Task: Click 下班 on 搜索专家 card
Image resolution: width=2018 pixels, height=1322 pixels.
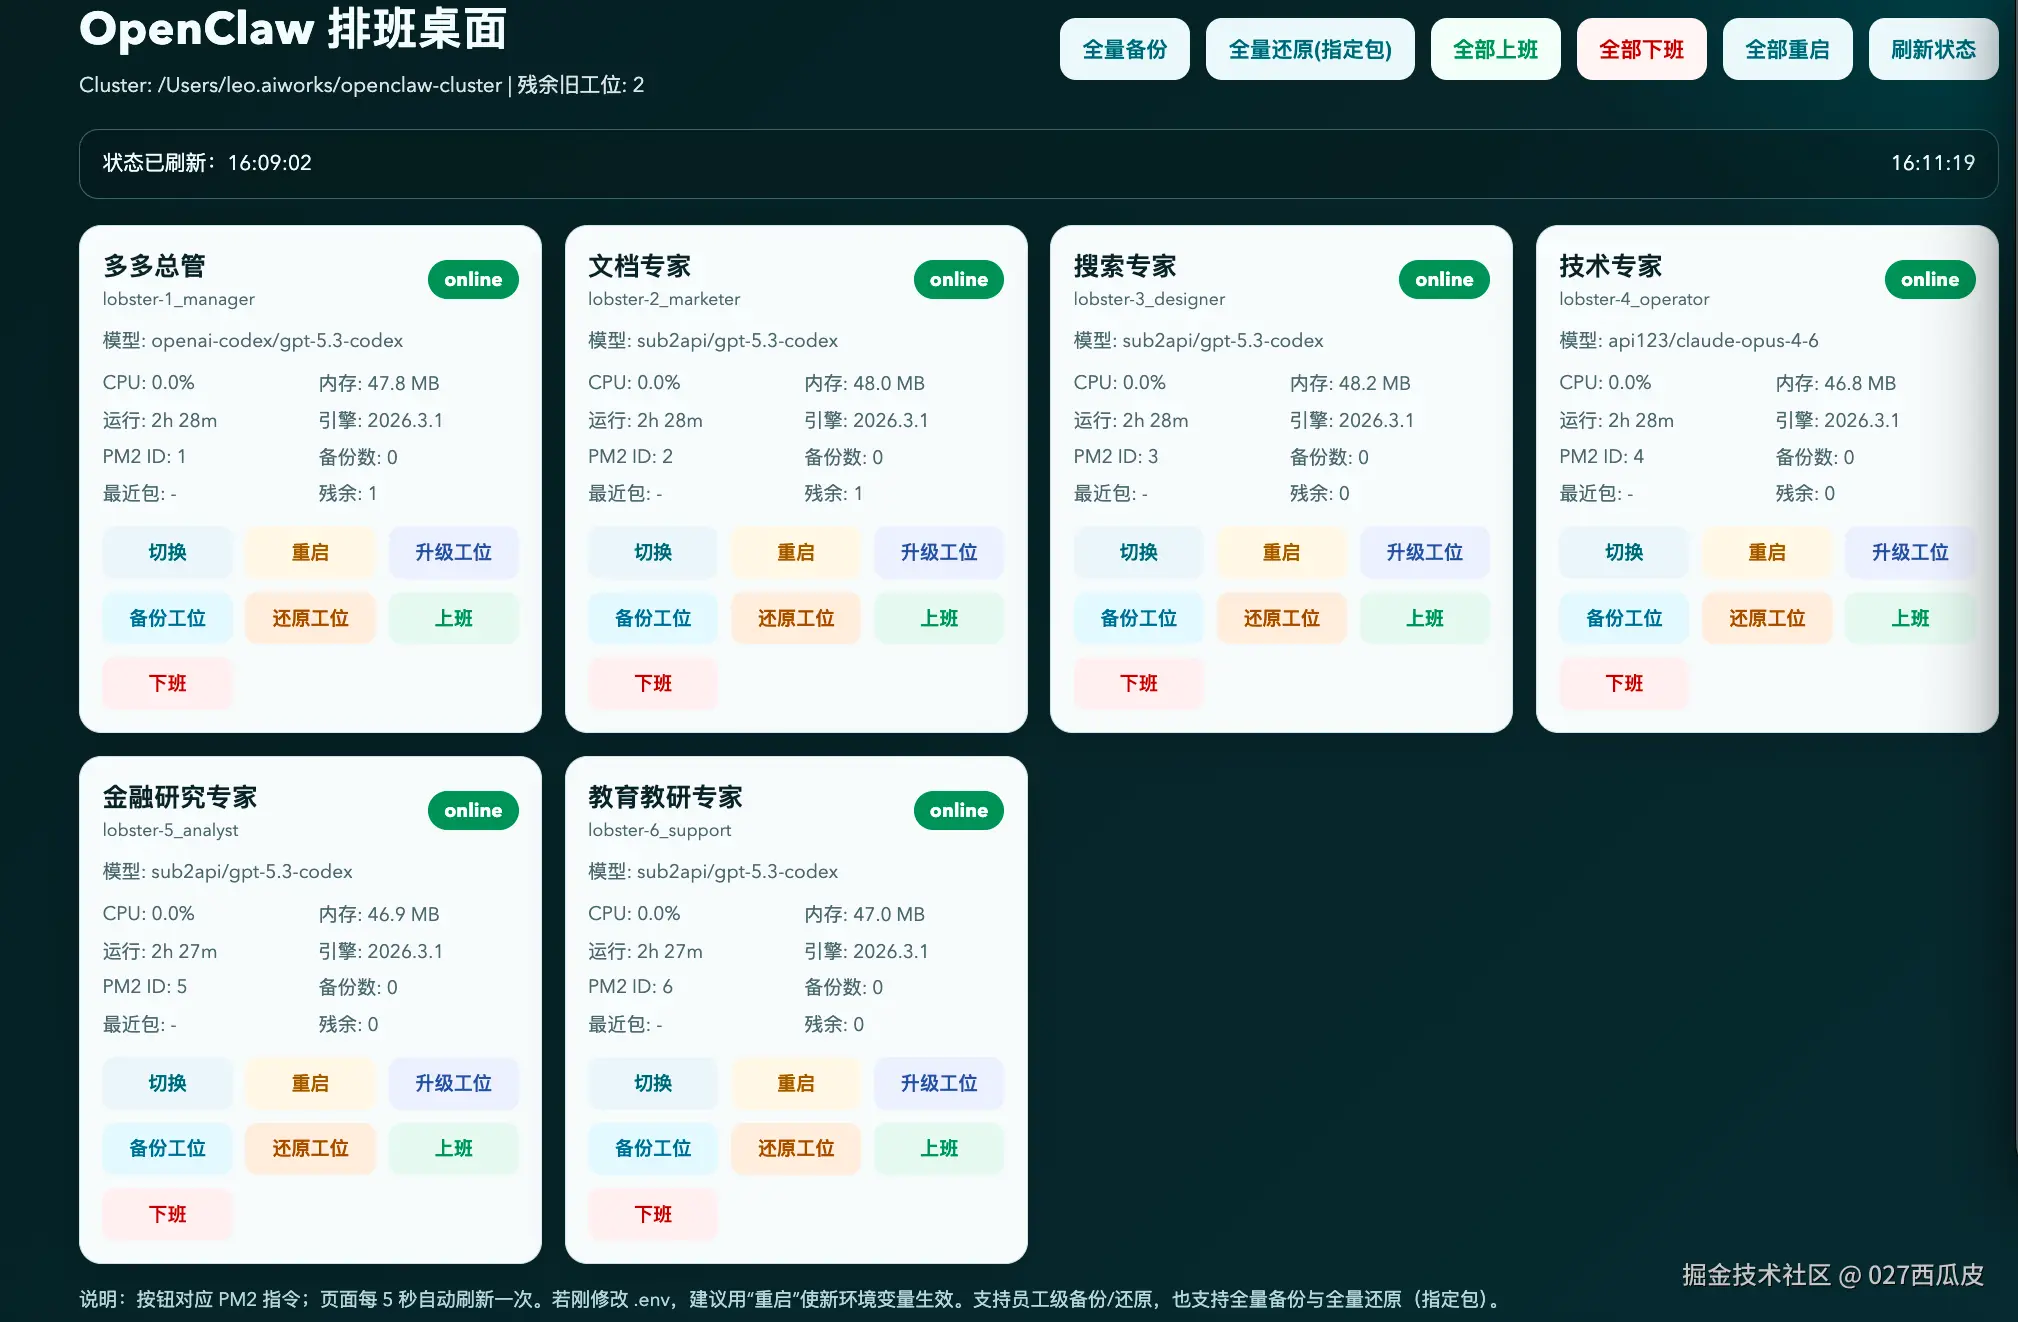Action: (x=1138, y=683)
